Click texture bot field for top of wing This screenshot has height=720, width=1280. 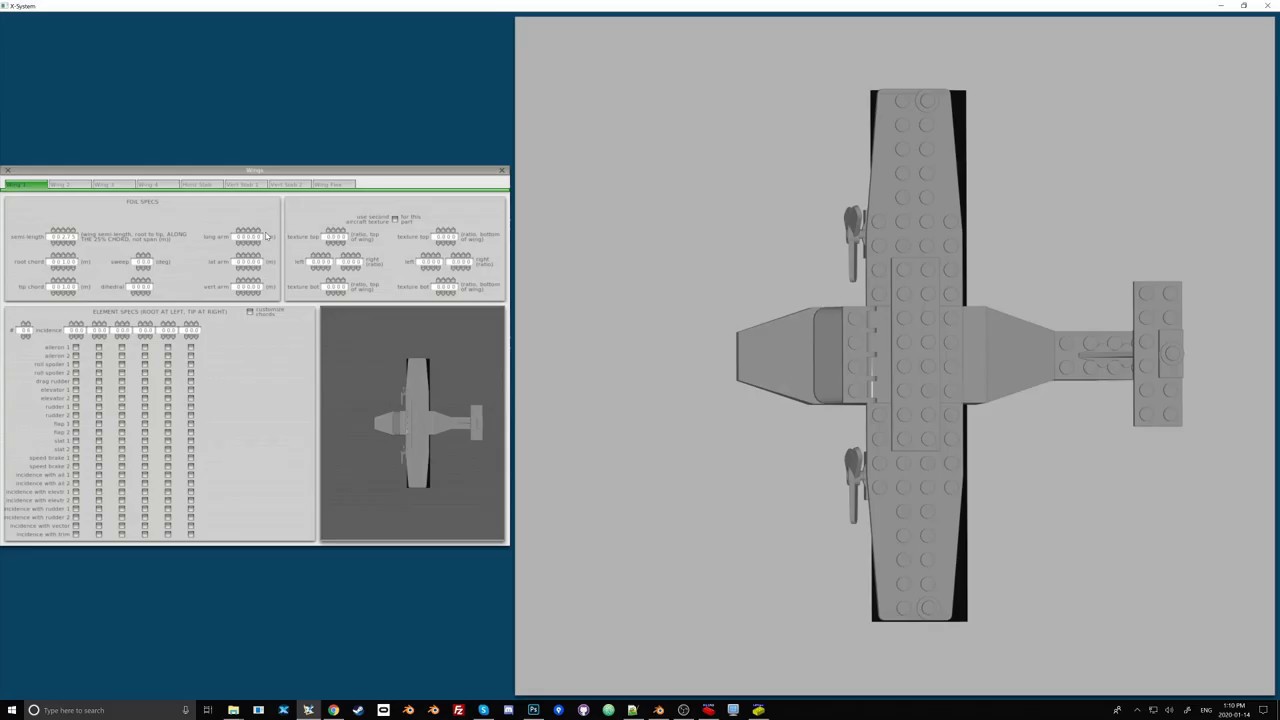[335, 287]
